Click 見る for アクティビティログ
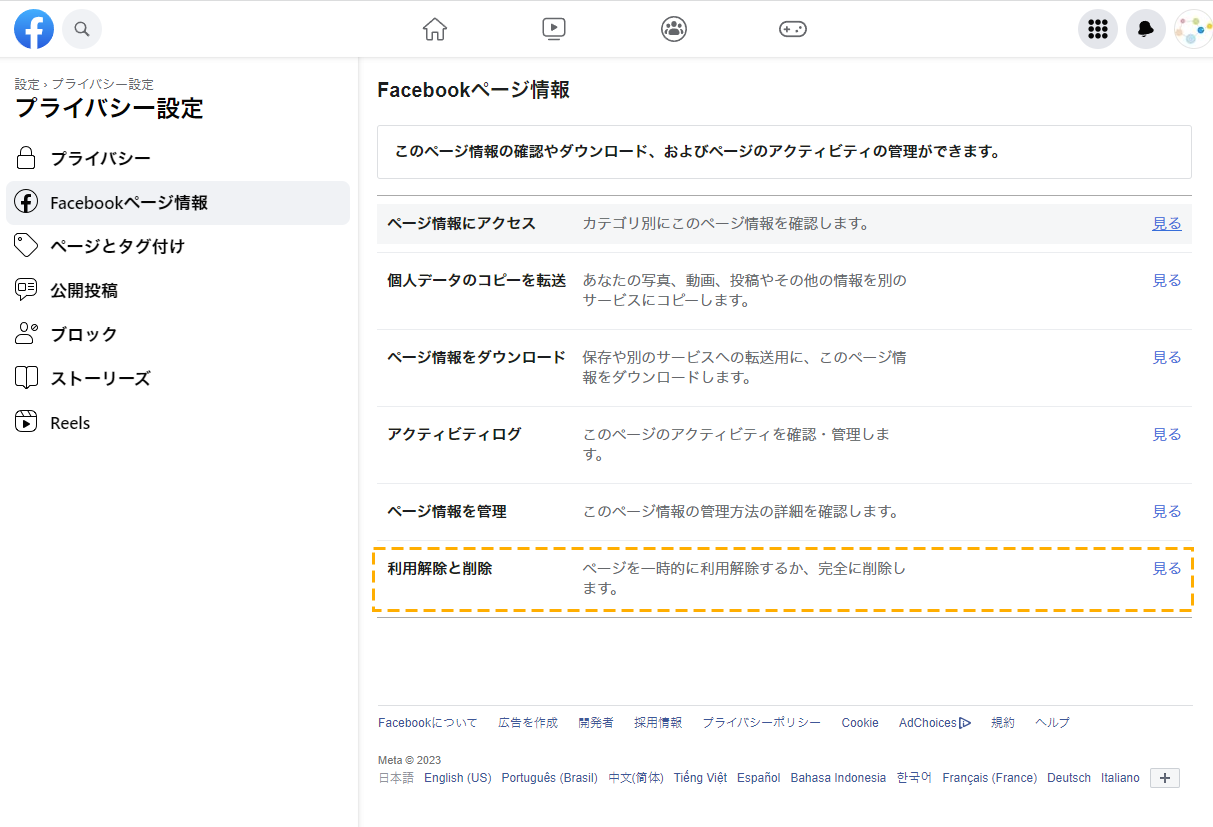Viewport: 1213px width, 827px height. click(x=1167, y=434)
